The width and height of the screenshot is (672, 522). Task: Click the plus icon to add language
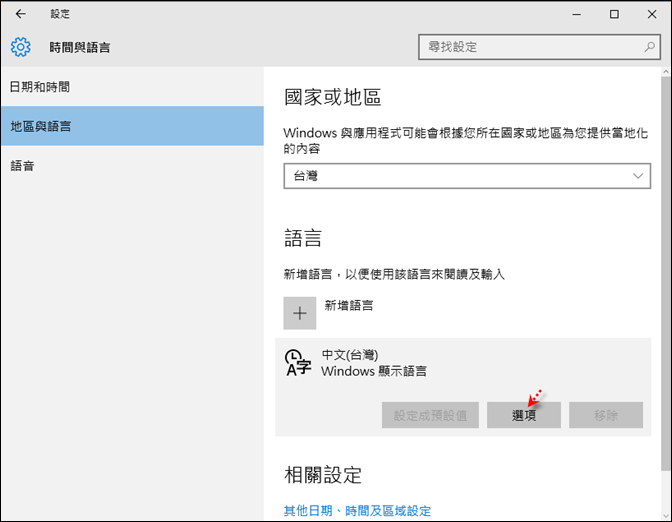pos(300,313)
